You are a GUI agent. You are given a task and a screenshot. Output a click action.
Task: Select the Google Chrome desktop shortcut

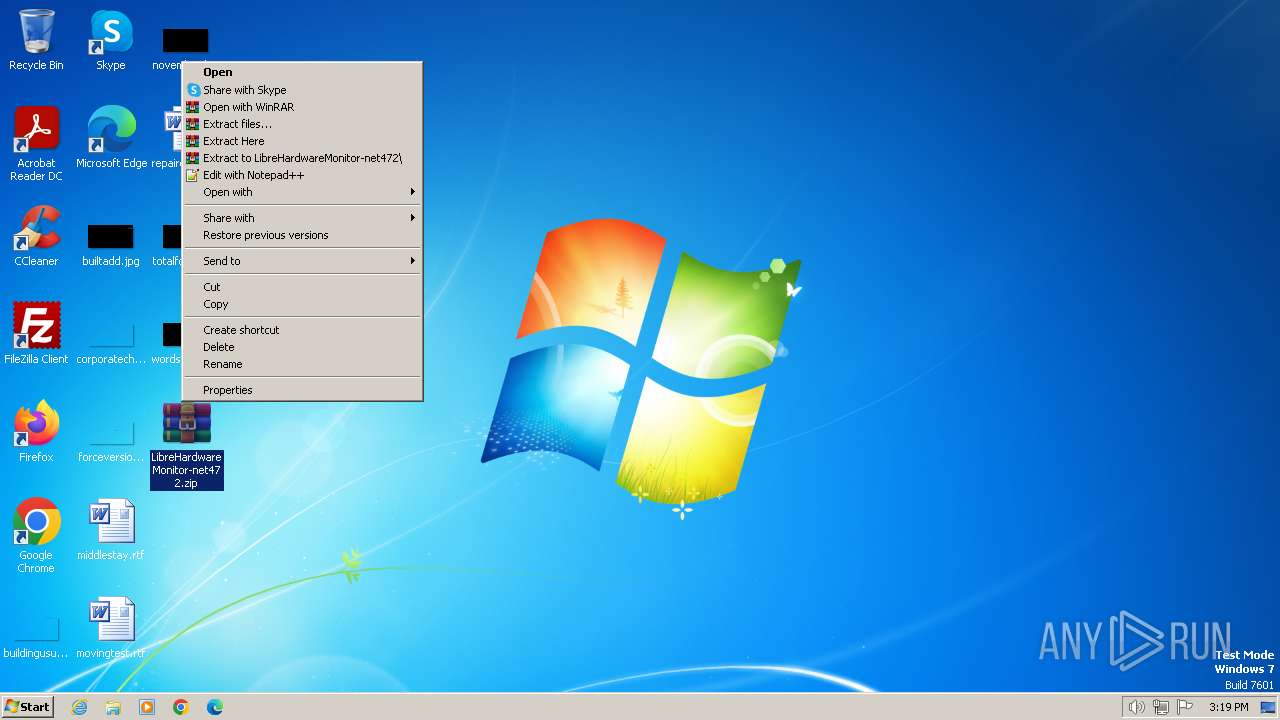(x=36, y=536)
